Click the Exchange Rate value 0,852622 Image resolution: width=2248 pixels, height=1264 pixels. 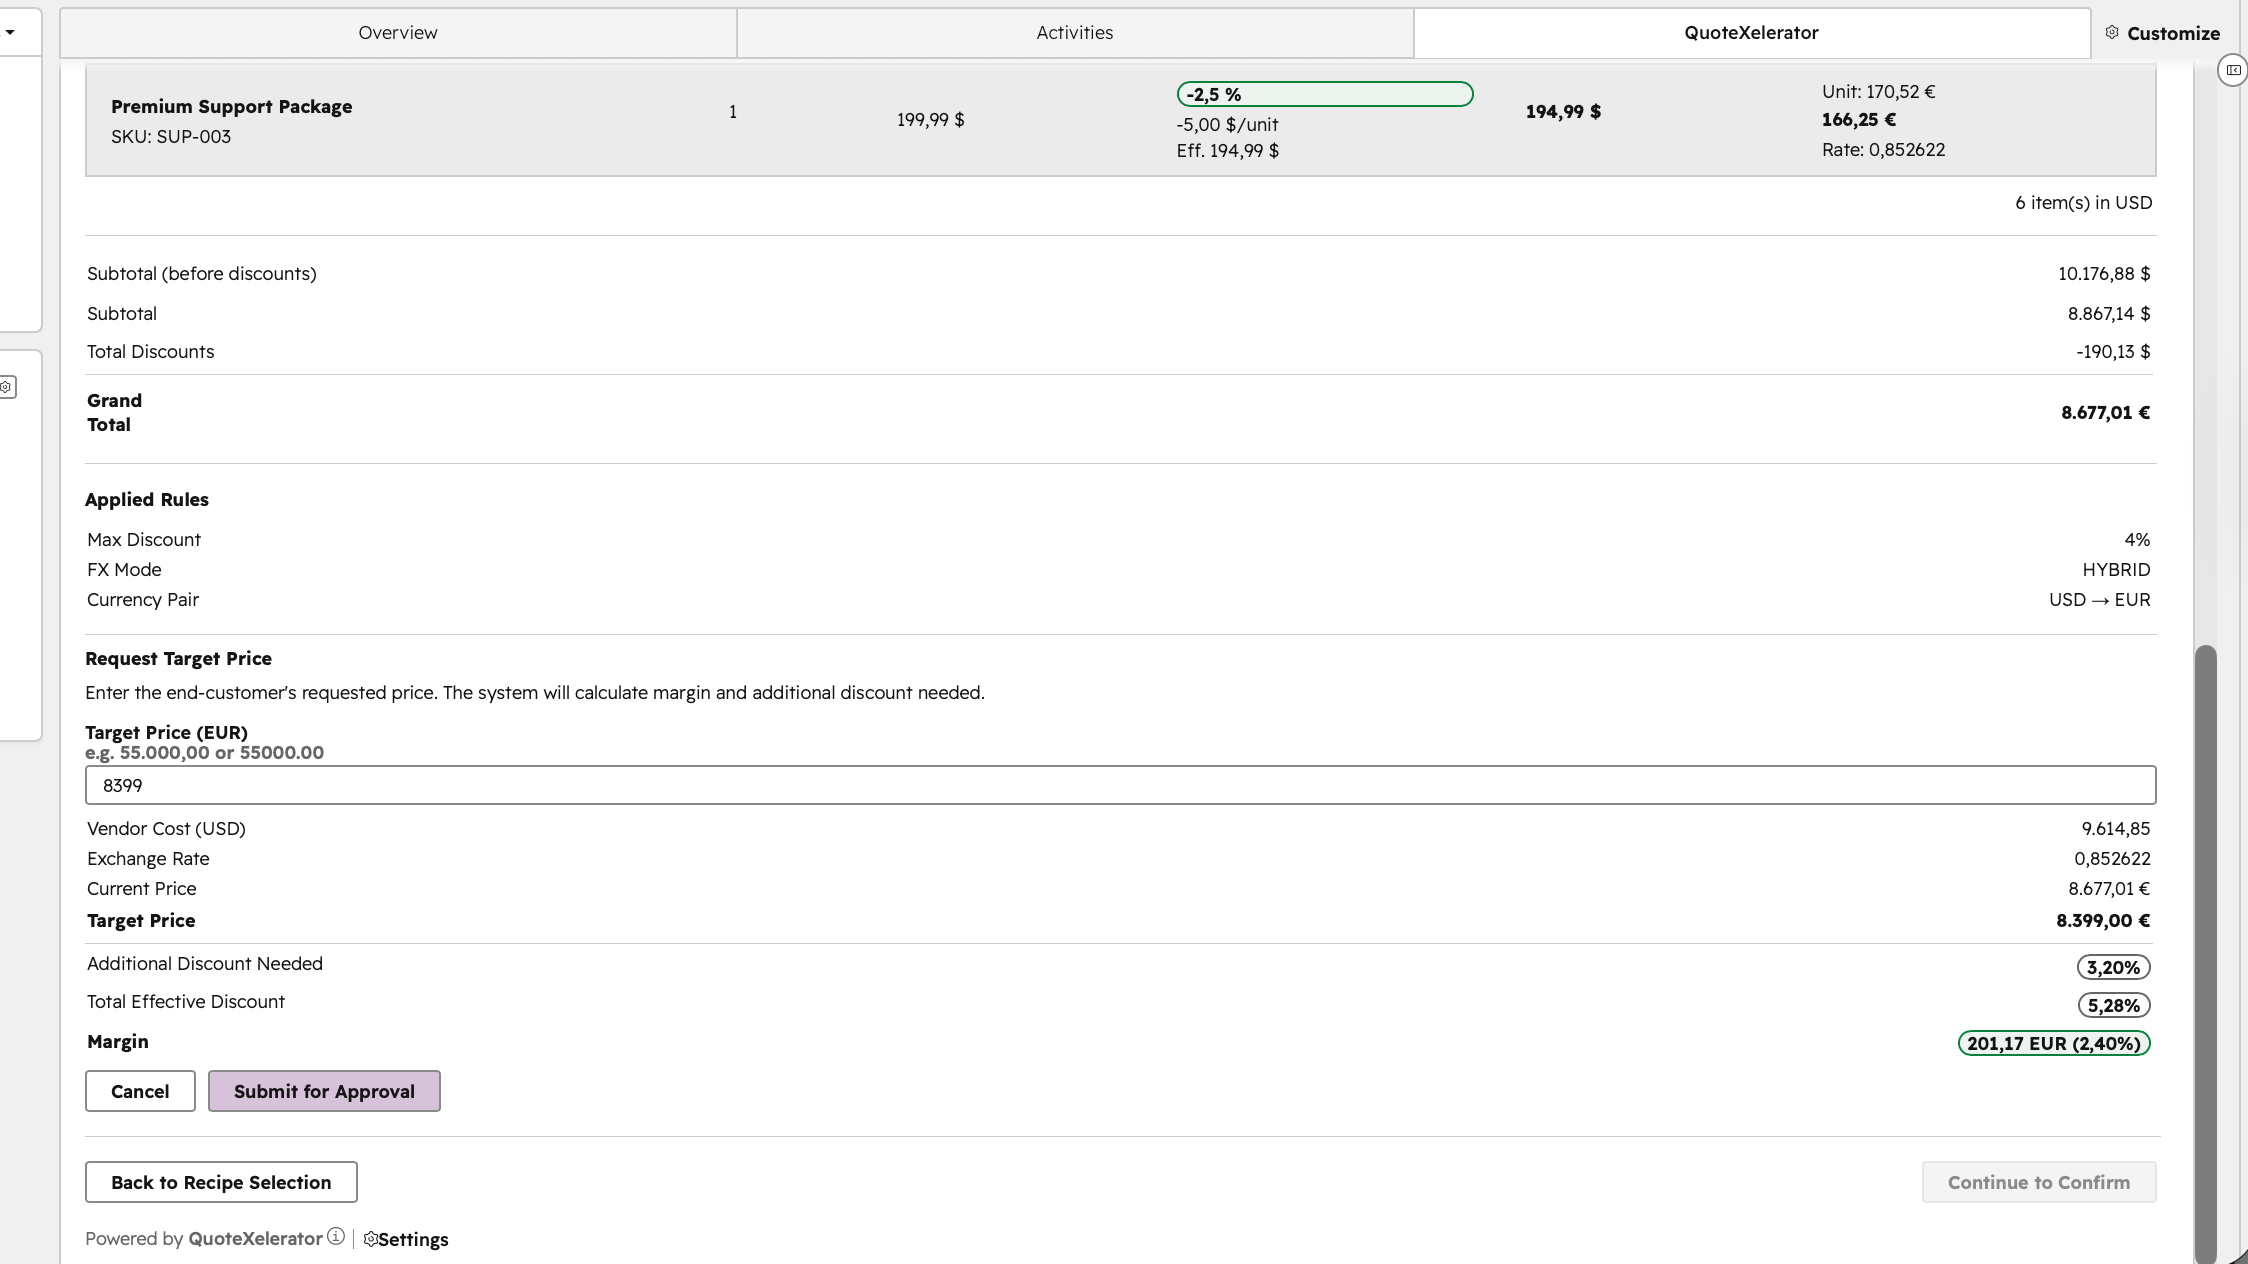(2112, 859)
